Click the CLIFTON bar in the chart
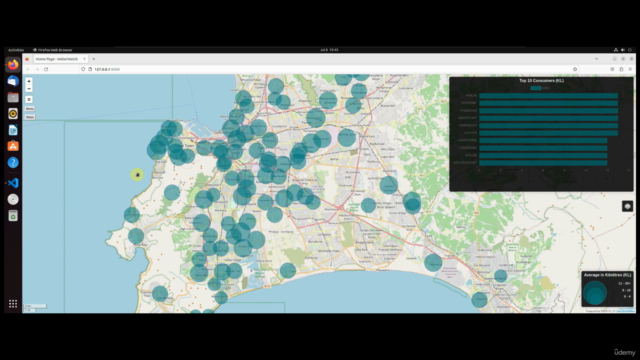 pos(548,133)
